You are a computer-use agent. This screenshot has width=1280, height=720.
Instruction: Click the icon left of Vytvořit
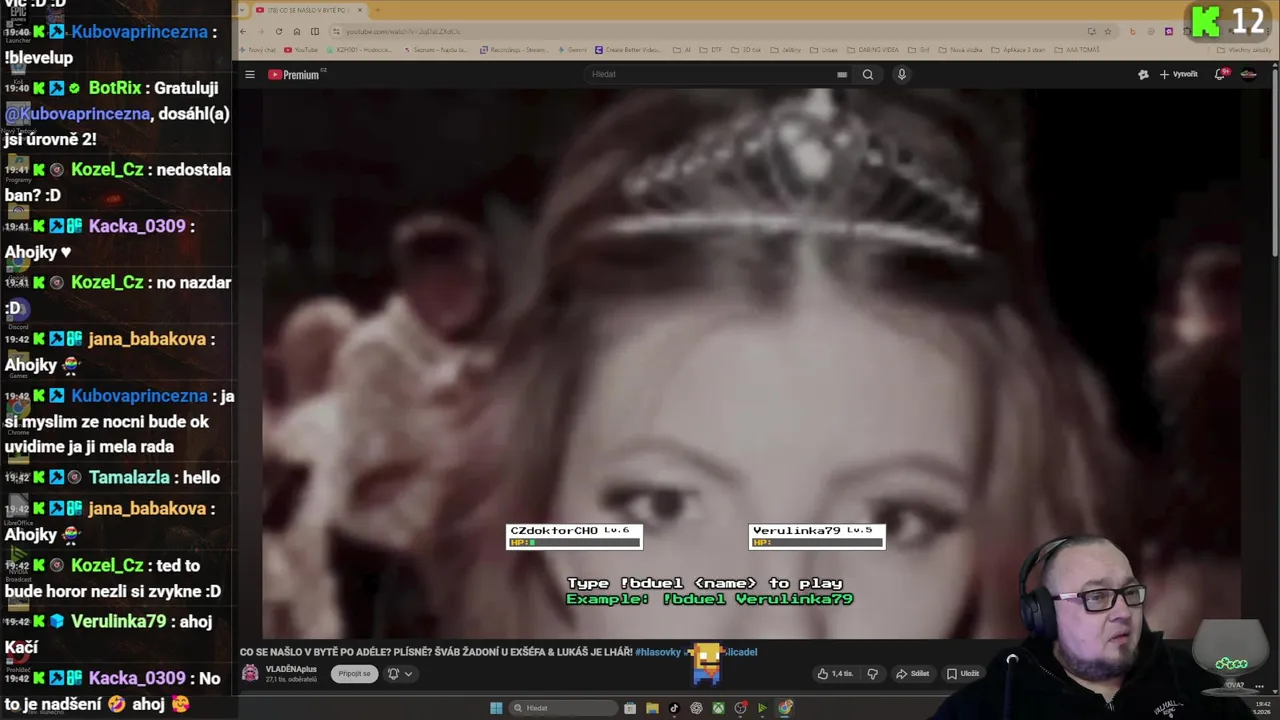pyautogui.click(x=1143, y=74)
